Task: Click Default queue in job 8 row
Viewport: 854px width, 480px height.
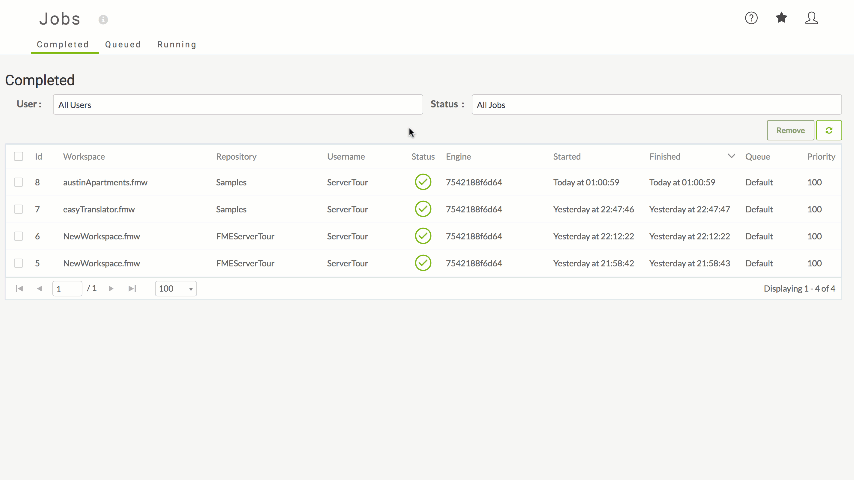Action: pyautogui.click(x=759, y=182)
